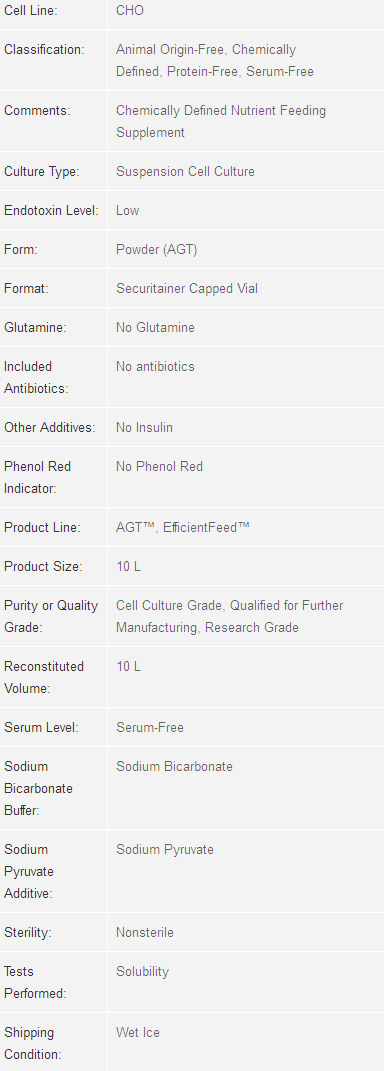The width and height of the screenshot is (384, 1071).
Task: Click the No Glutamine value
Action: pos(155,327)
